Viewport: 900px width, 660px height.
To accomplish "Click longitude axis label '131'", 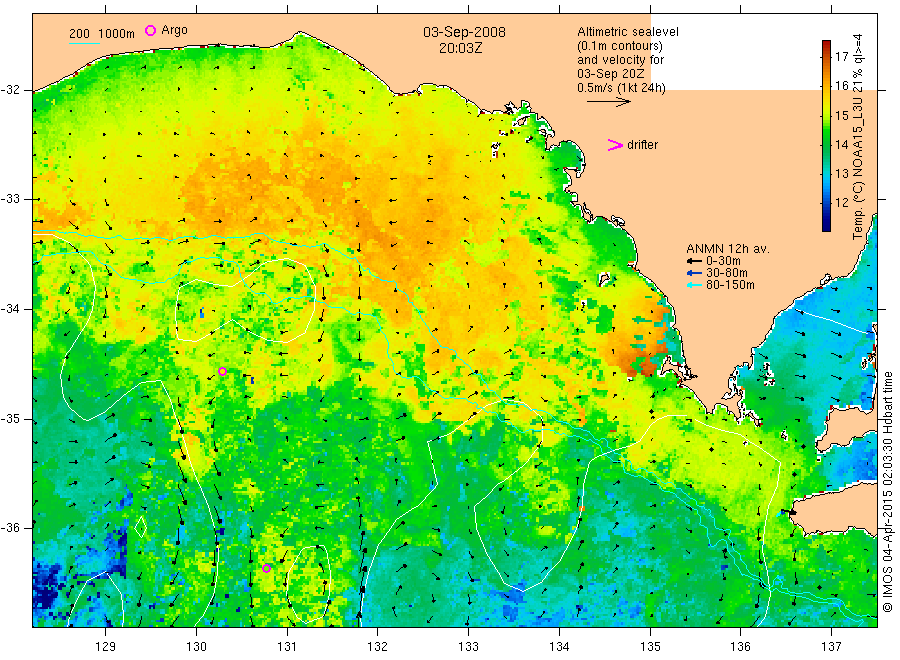I will (287, 647).
